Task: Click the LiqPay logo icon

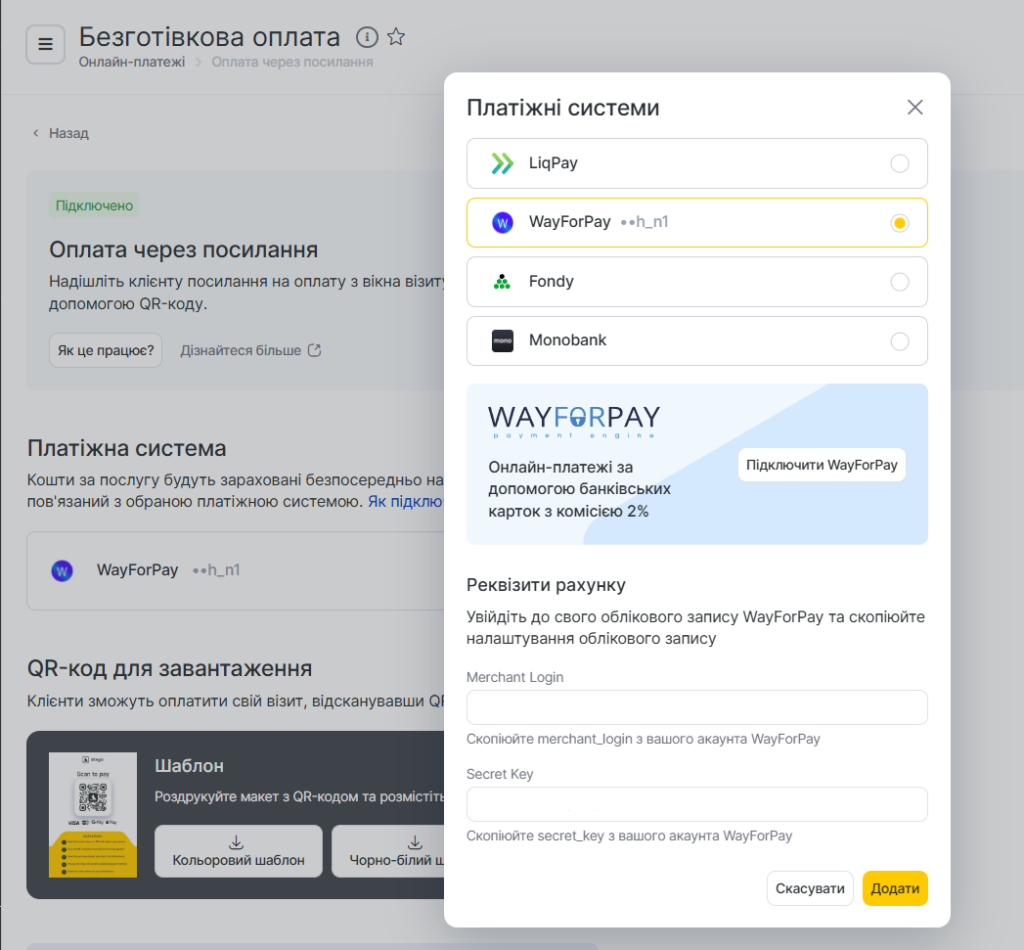Action: point(502,163)
